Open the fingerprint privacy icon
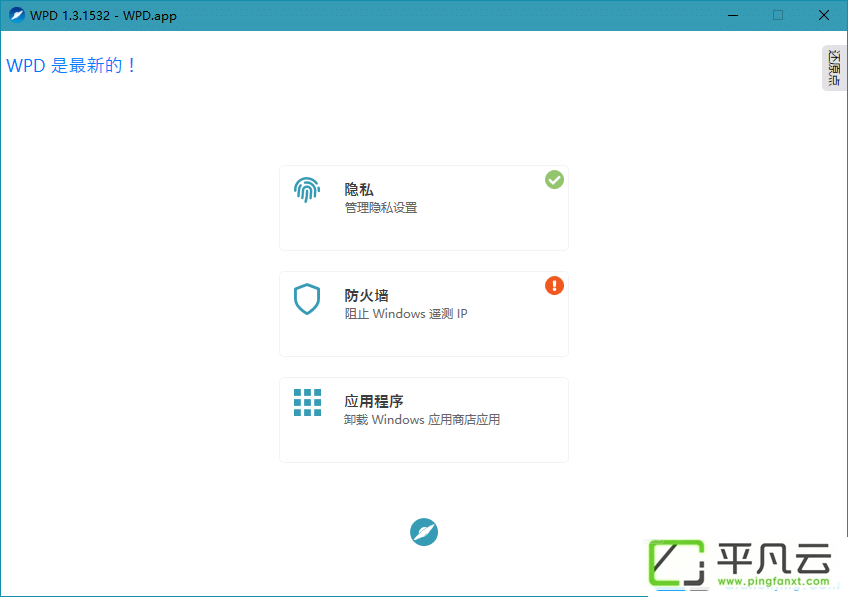 pos(307,190)
